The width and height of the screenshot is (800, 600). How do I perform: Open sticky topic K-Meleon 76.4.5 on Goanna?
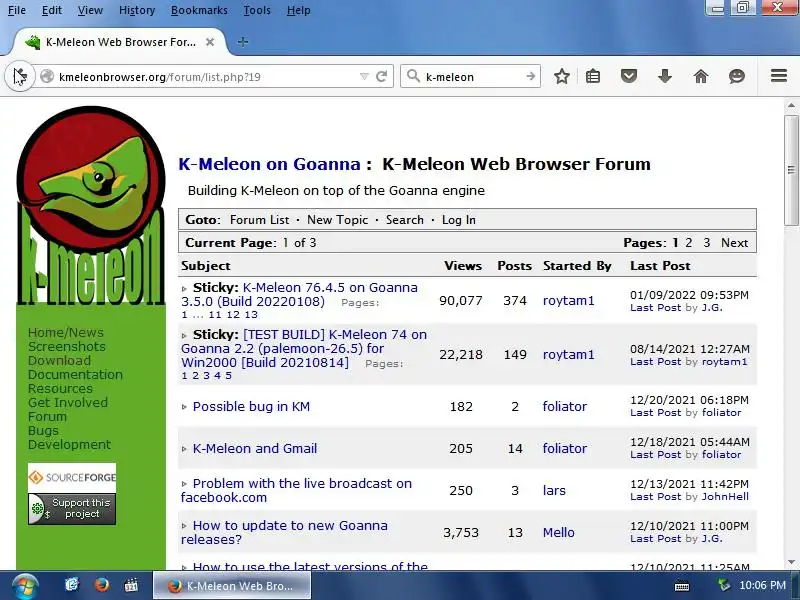click(x=299, y=294)
